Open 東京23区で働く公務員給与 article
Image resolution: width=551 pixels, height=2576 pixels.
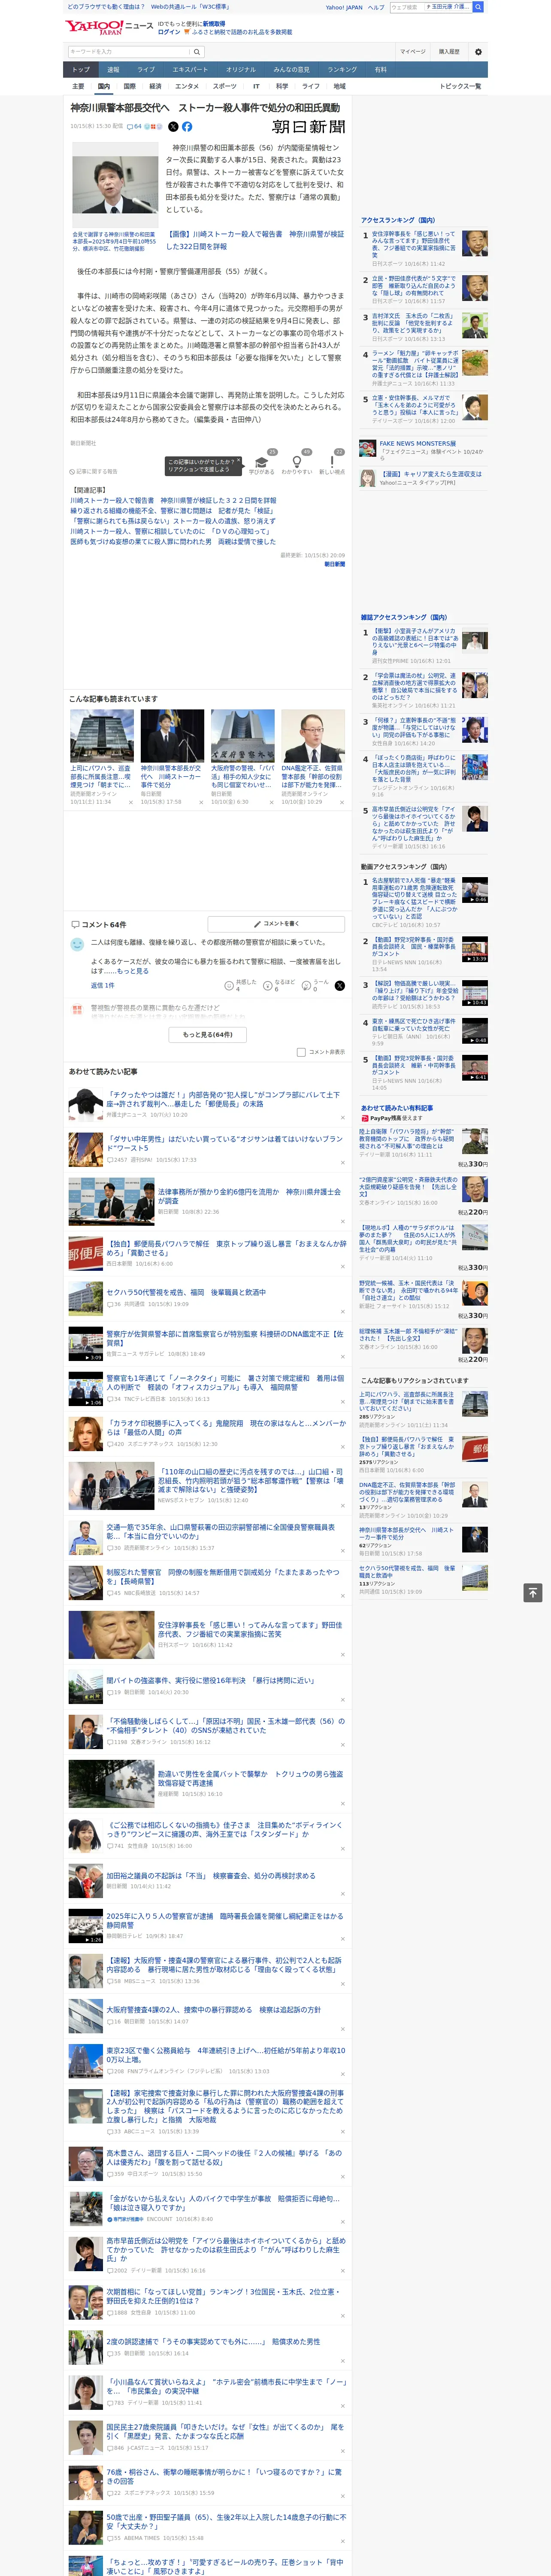[x=226, y=2054]
